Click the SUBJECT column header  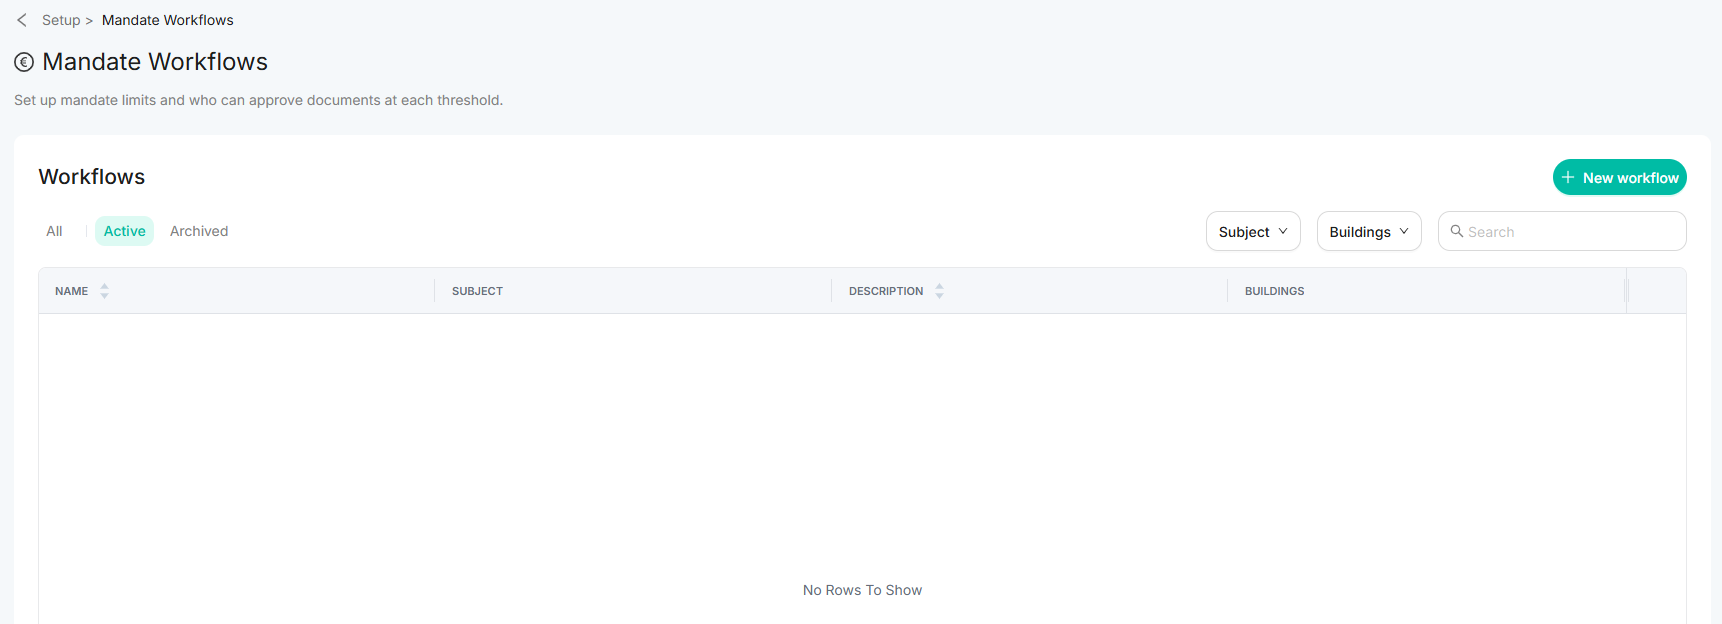(x=477, y=291)
